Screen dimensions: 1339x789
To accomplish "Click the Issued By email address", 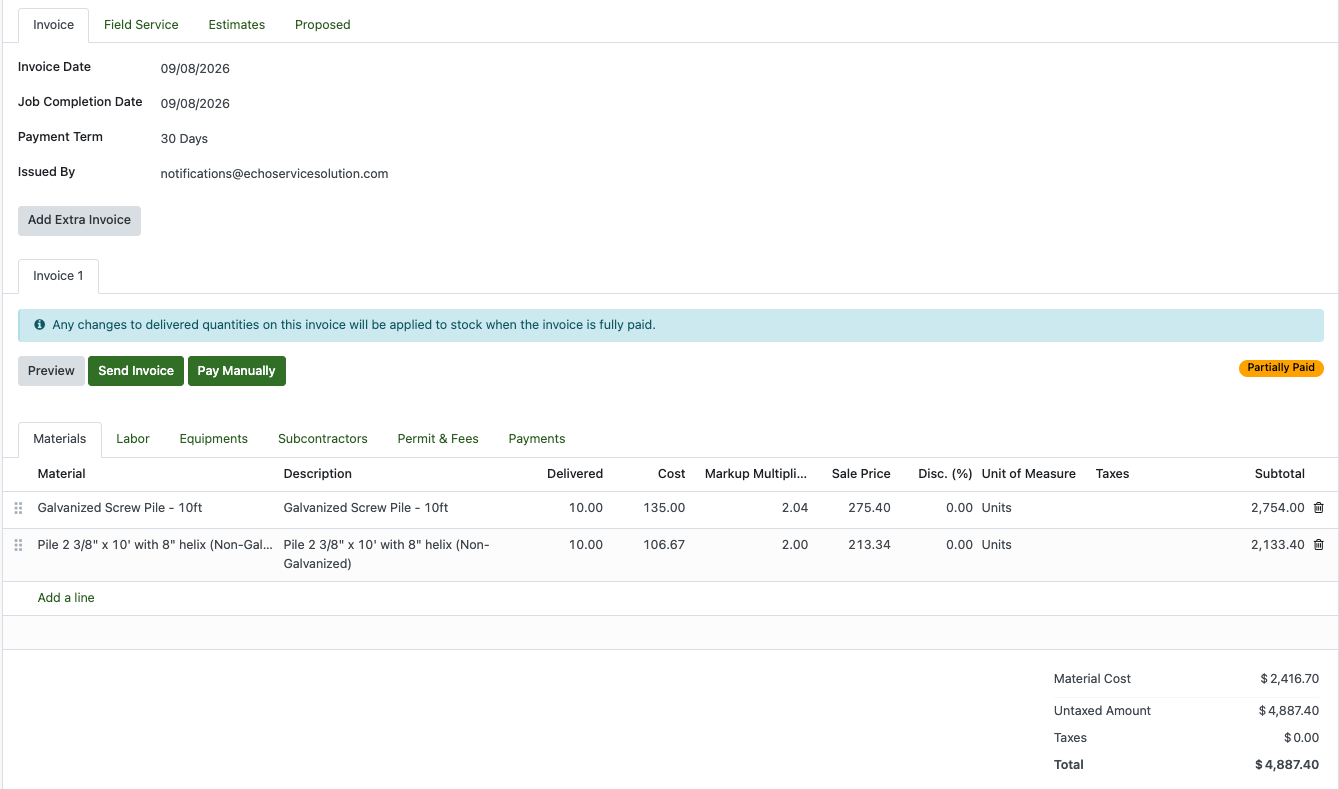I will pyautogui.click(x=274, y=174).
